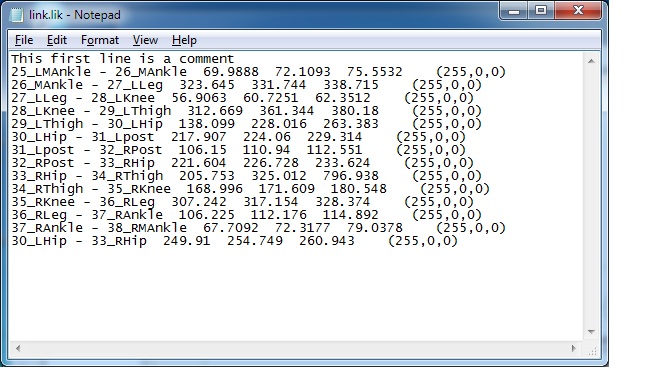652x384 pixels.
Task: Click the value 263.383
Action: [x=351, y=124]
